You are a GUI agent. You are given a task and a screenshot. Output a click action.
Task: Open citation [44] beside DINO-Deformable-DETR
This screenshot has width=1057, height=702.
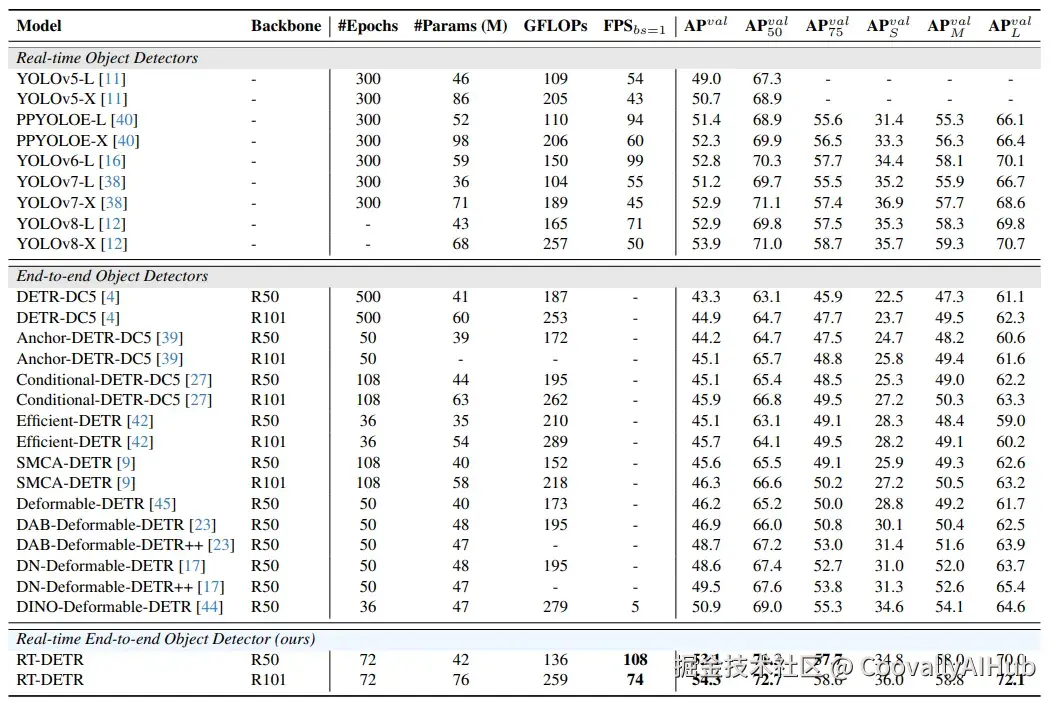click(210, 607)
